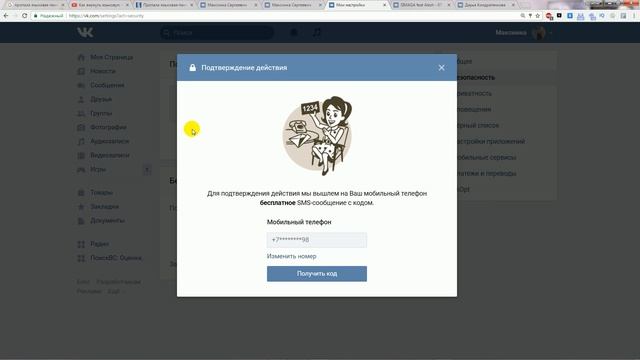Screen dimensions: 640x360
Task: Bookmark page with star icon
Action: (x=538, y=16)
